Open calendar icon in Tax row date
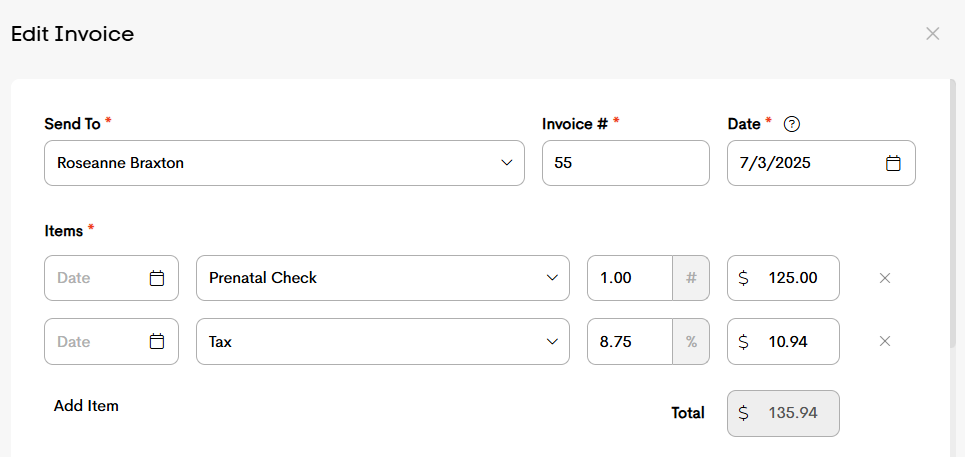 click(x=157, y=341)
